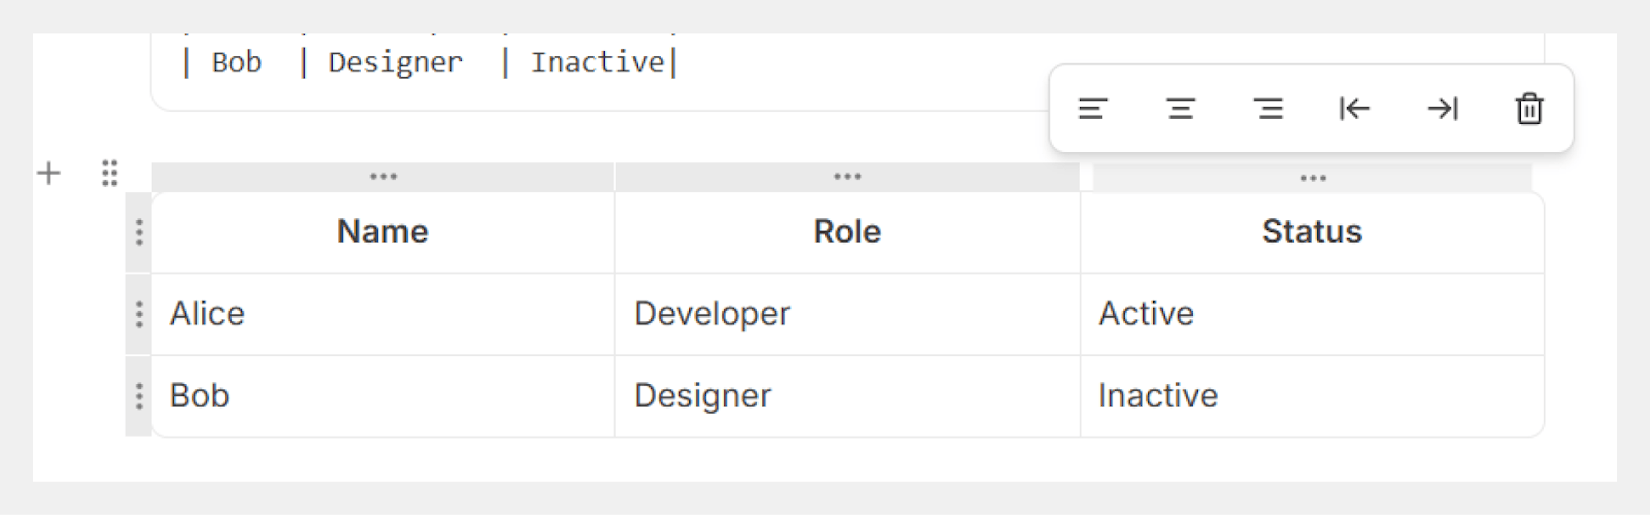The image size is (1650, 515).
Task: Align table column text right
Action: pos(1268,109)
